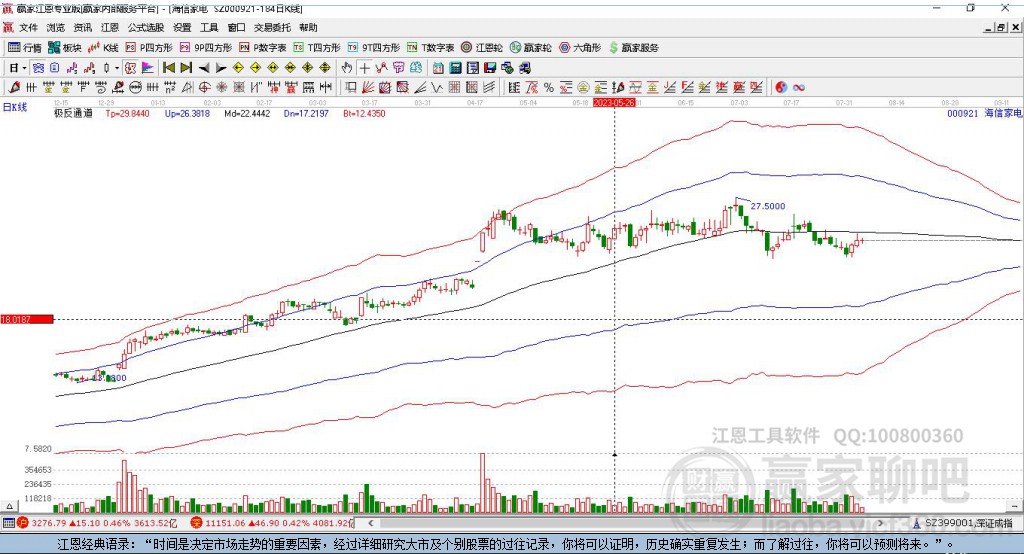Jump to first bar icon

(168, 68)
